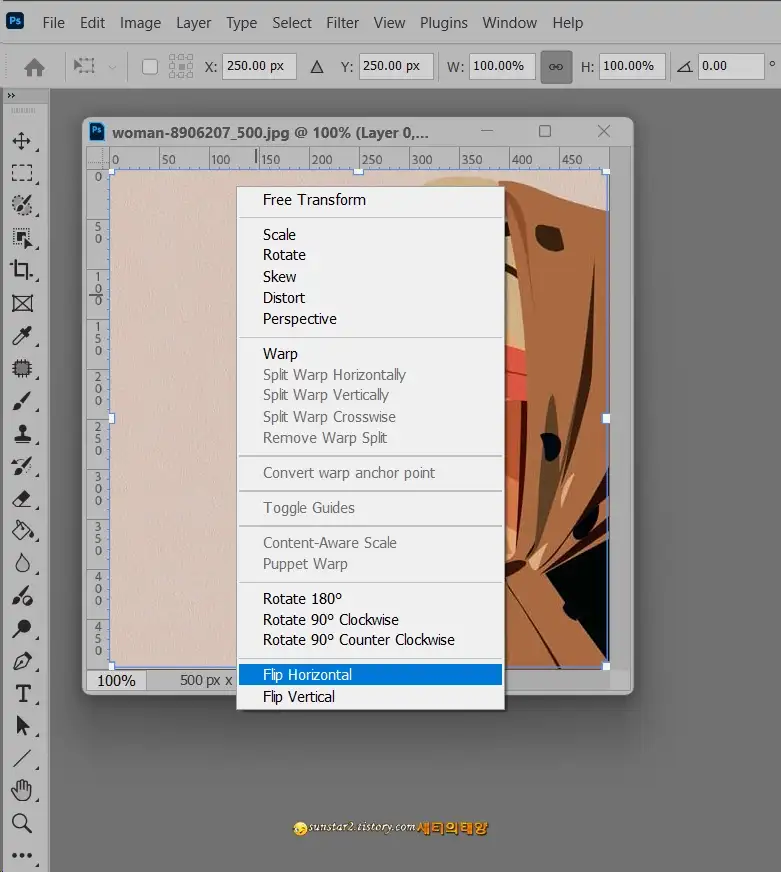Click the Y position field

(x=396, y=66)
